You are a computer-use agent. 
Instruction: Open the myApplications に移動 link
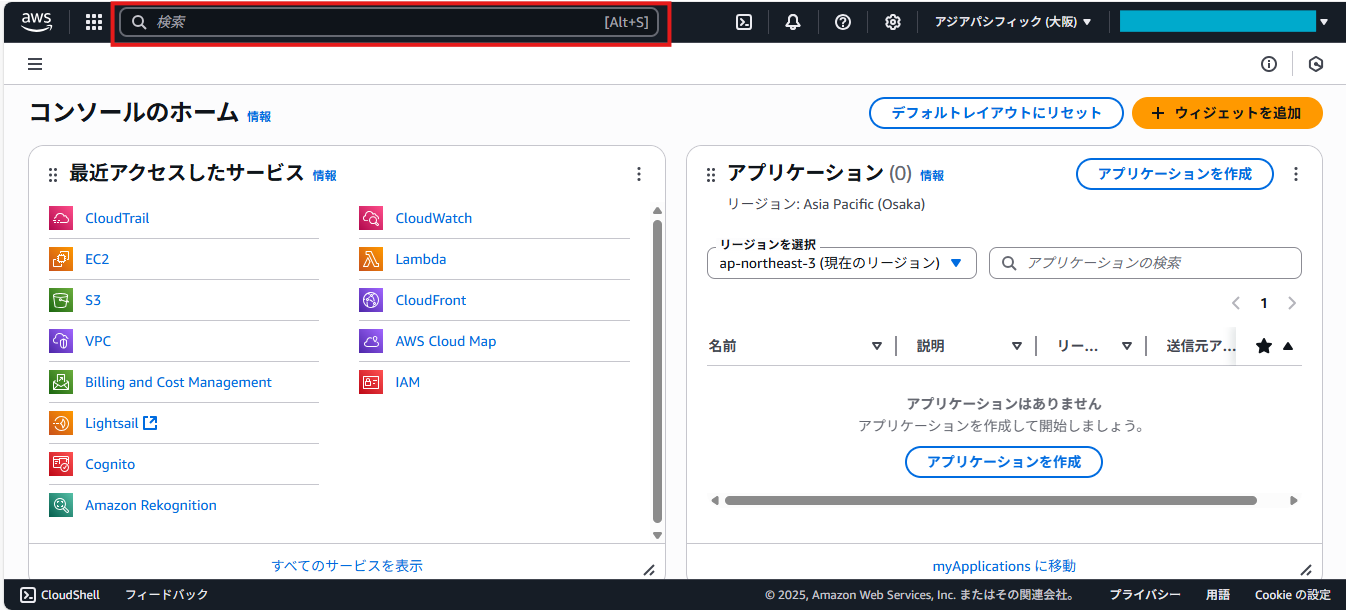(1004, 566)
